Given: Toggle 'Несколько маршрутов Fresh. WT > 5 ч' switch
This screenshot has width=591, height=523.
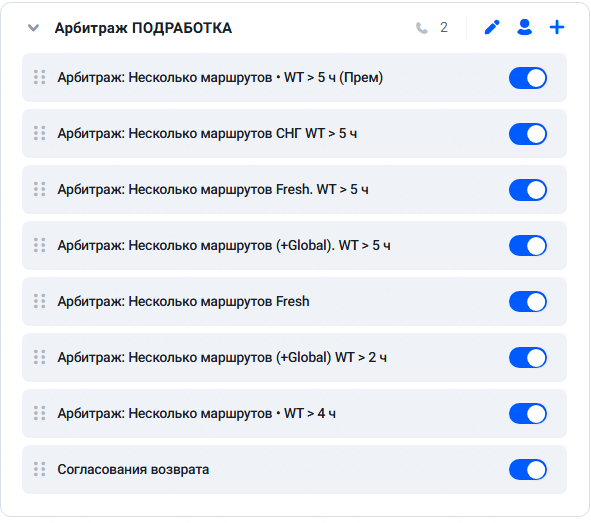Looking at the screenshot, I should pos(528,190).
